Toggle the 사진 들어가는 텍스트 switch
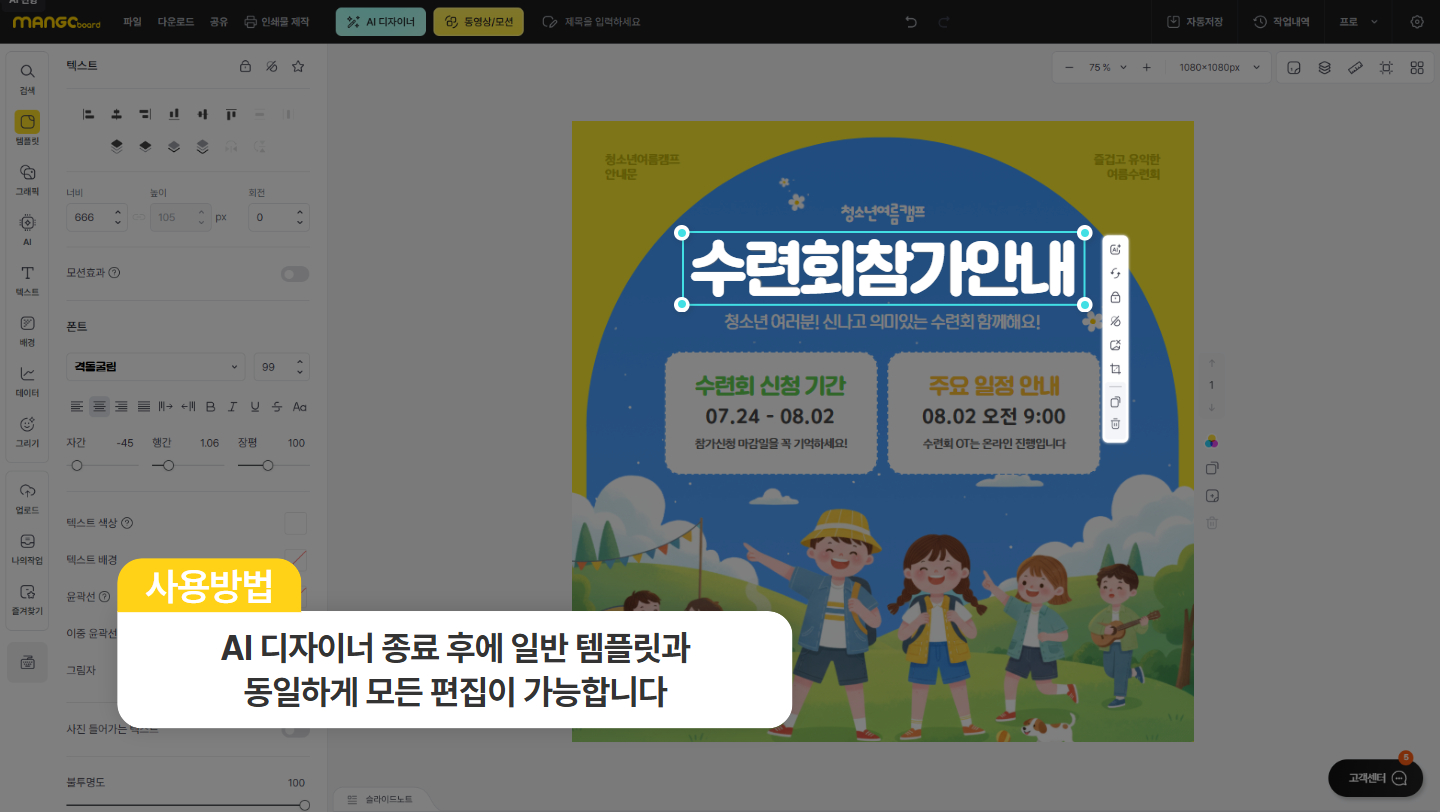The height and width of the screenshot is (812, 1440). [x=294, y=730]
